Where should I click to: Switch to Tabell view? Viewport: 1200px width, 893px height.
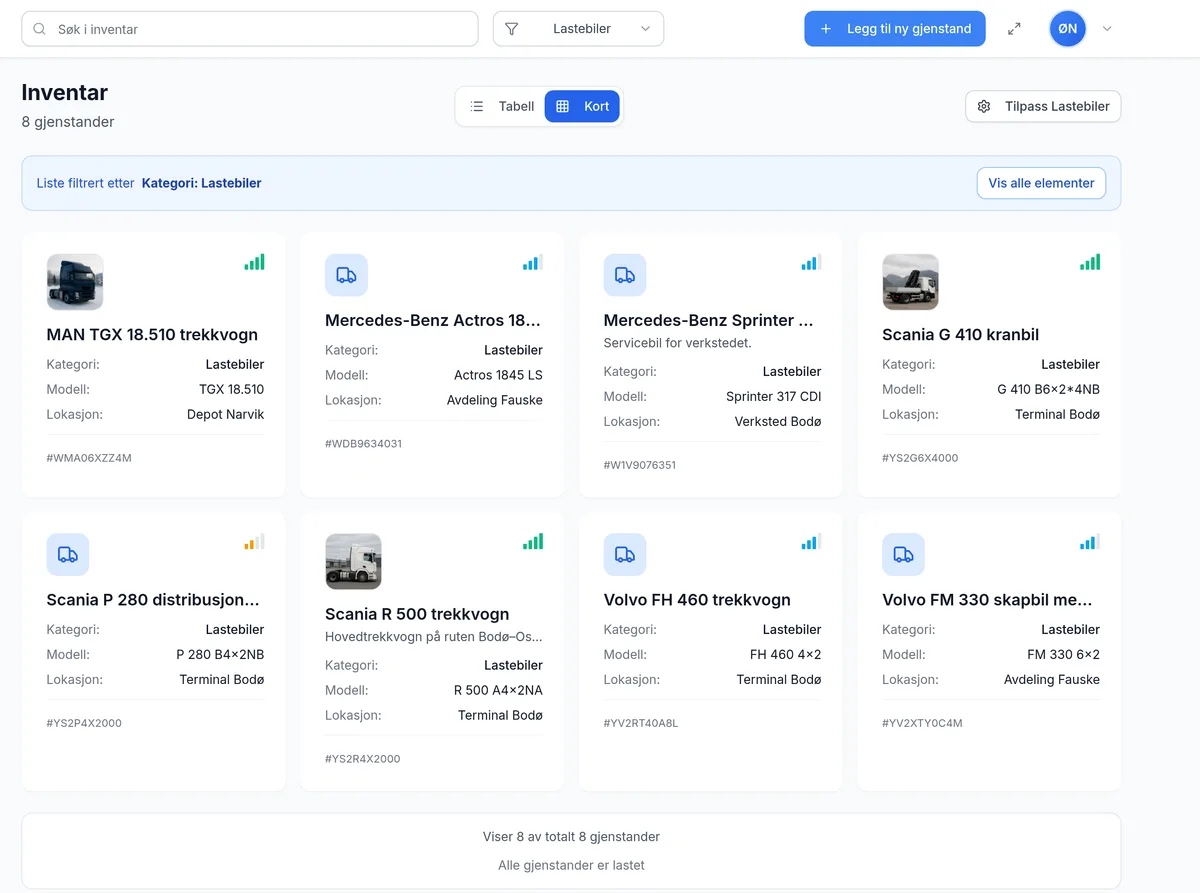tap(502, 106)
